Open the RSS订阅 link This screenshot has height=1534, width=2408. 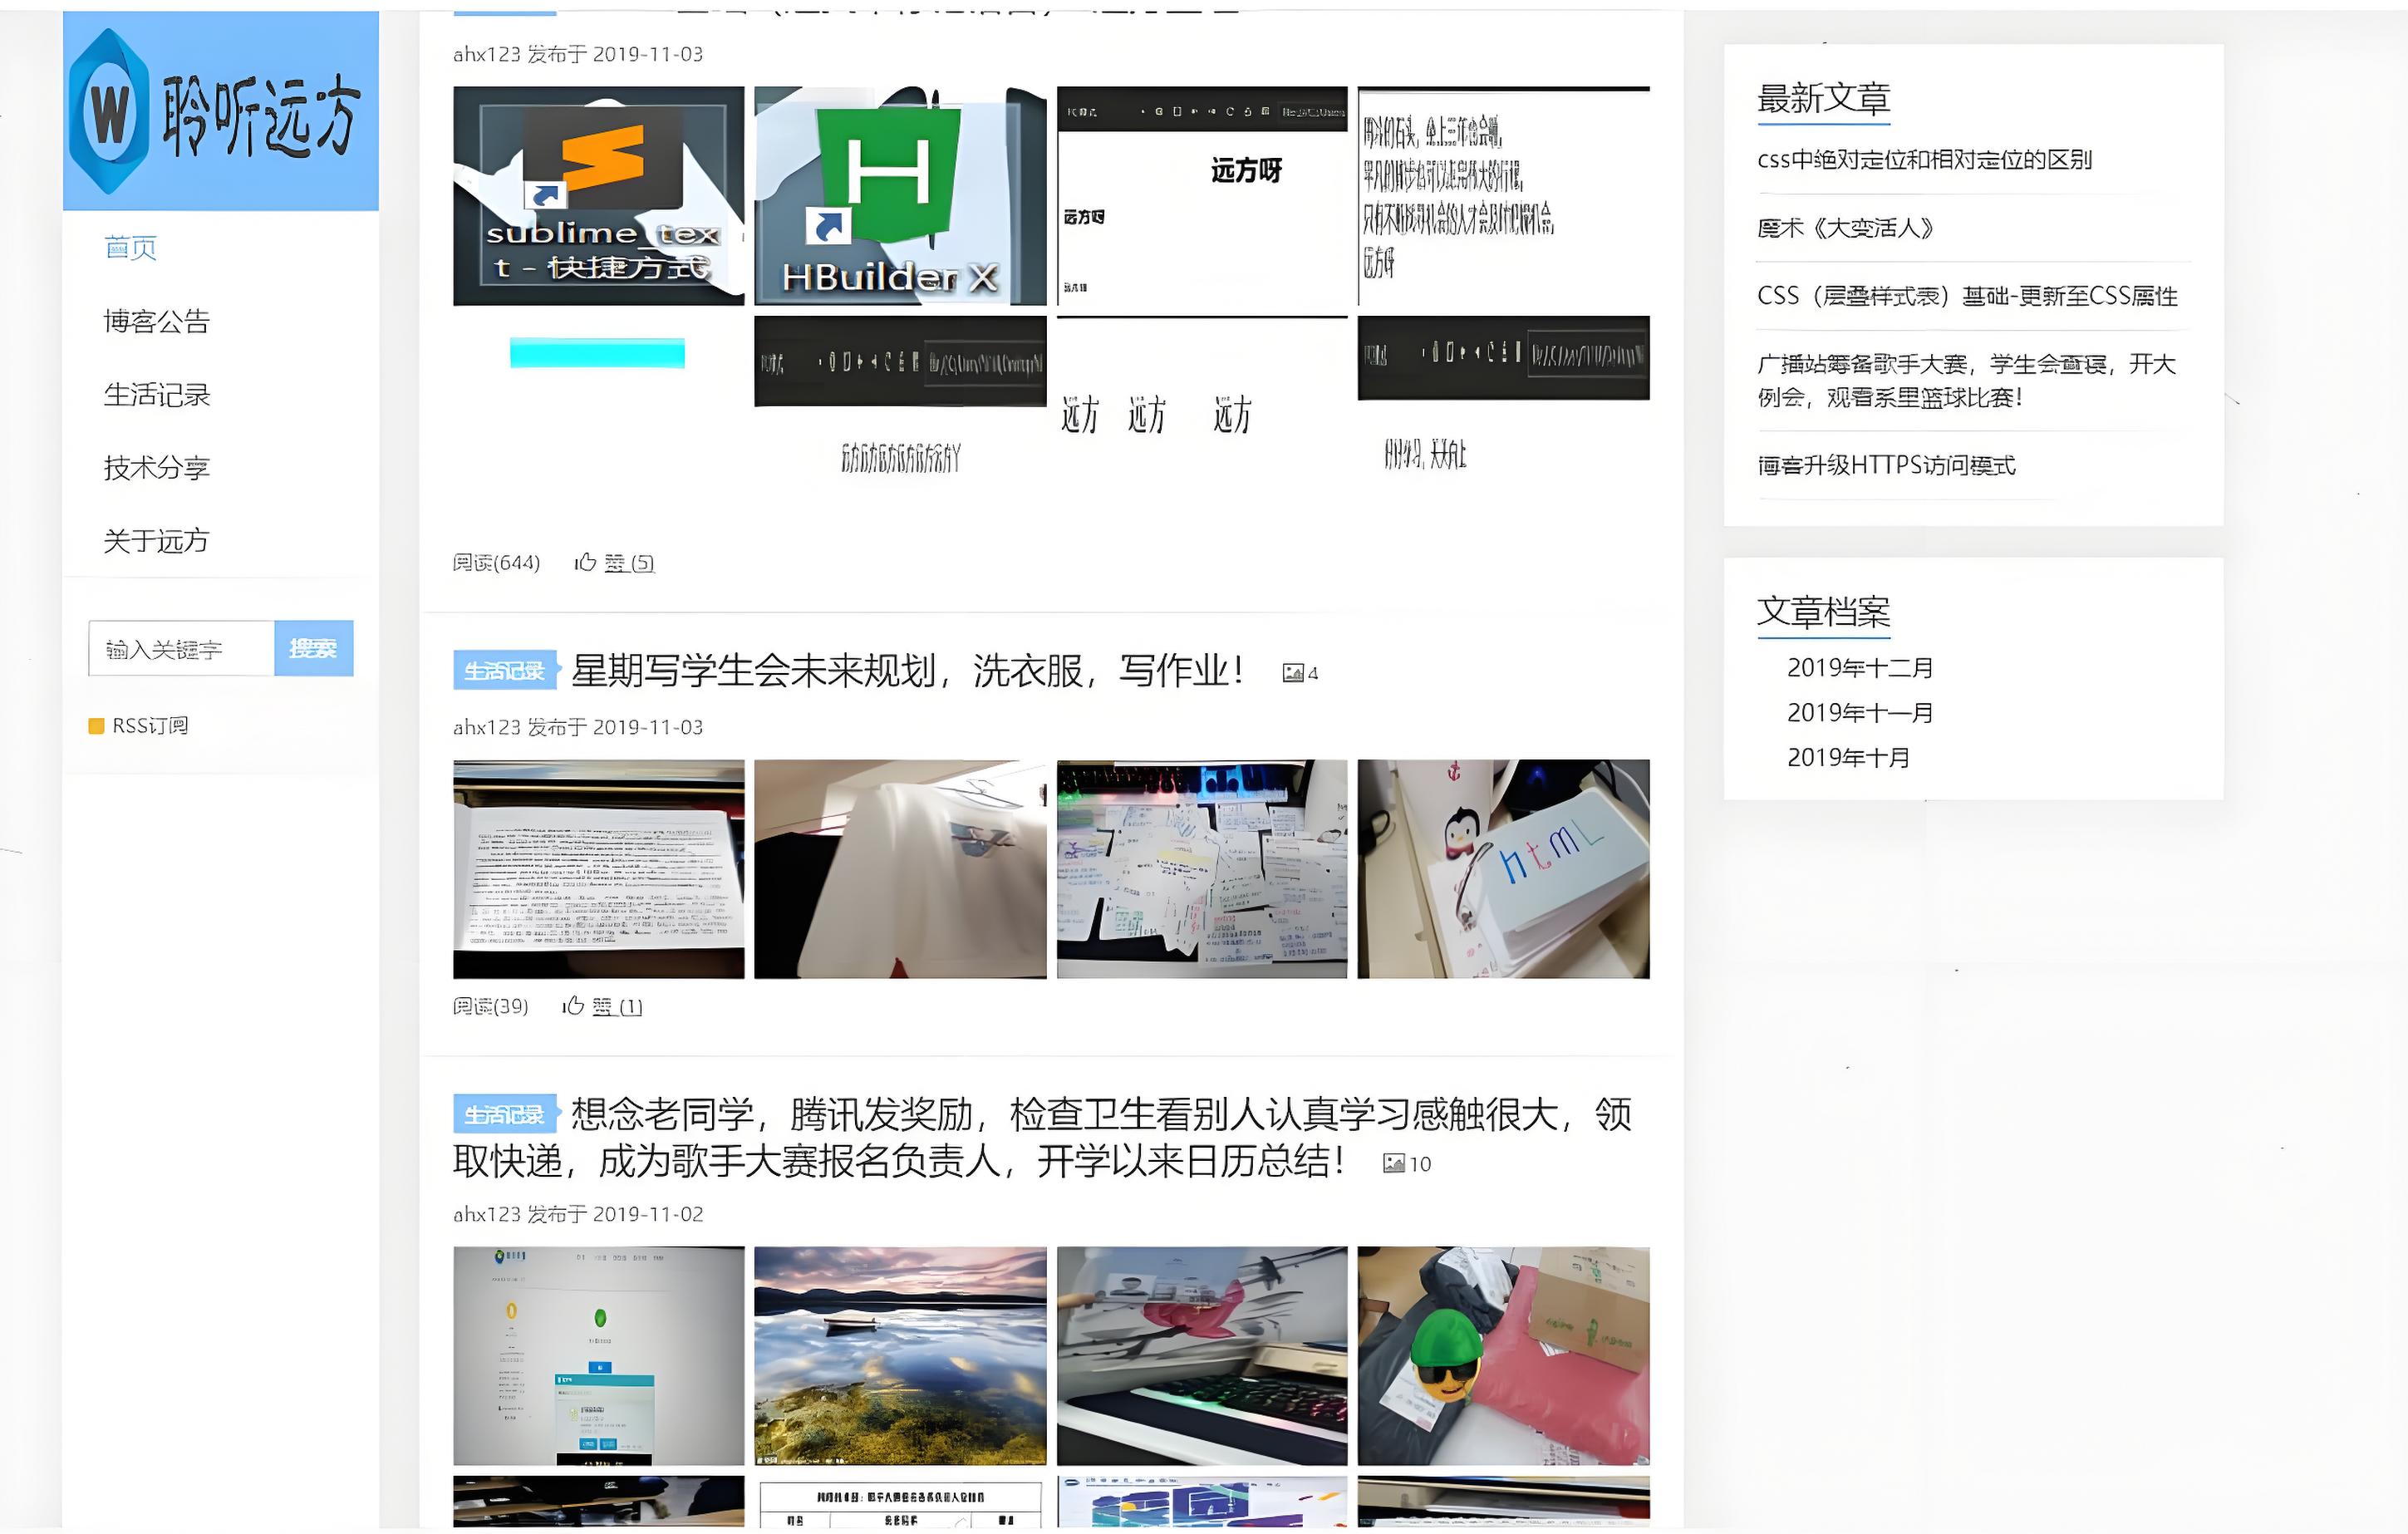pos(150,726)
